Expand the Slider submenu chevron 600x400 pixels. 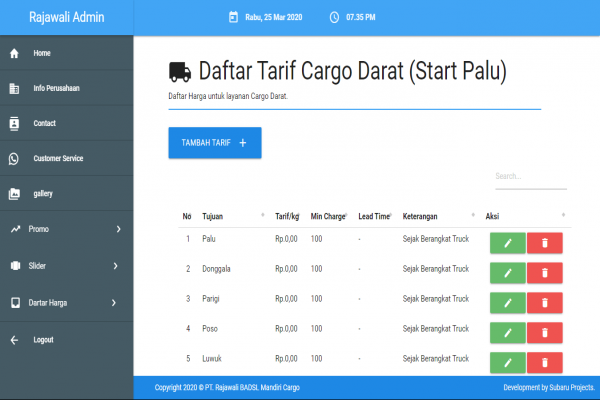pyautogui.click(x=116, y=266)
